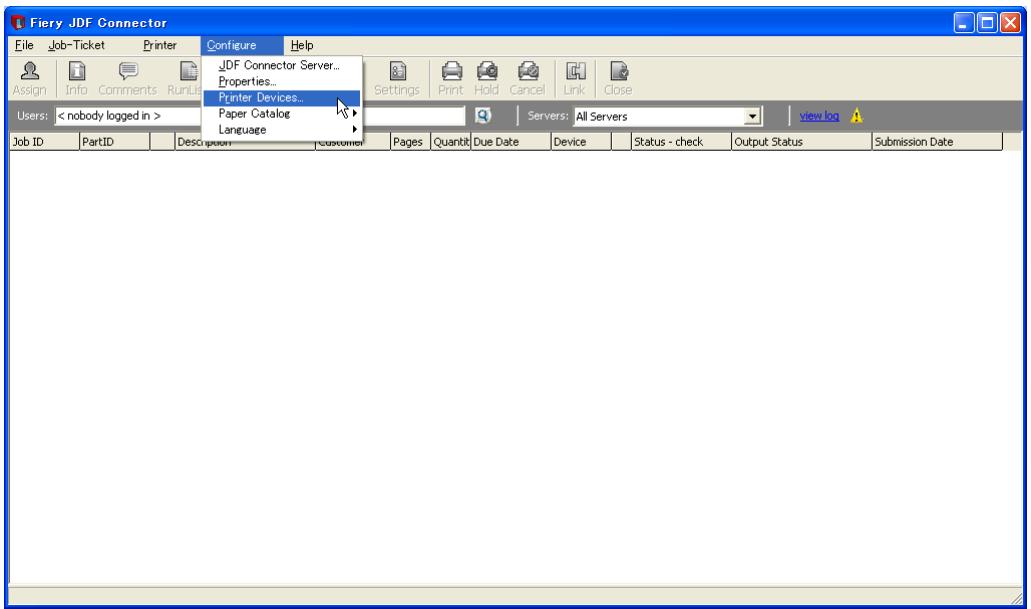Sort by Due Date column header

tap(510, 142)
